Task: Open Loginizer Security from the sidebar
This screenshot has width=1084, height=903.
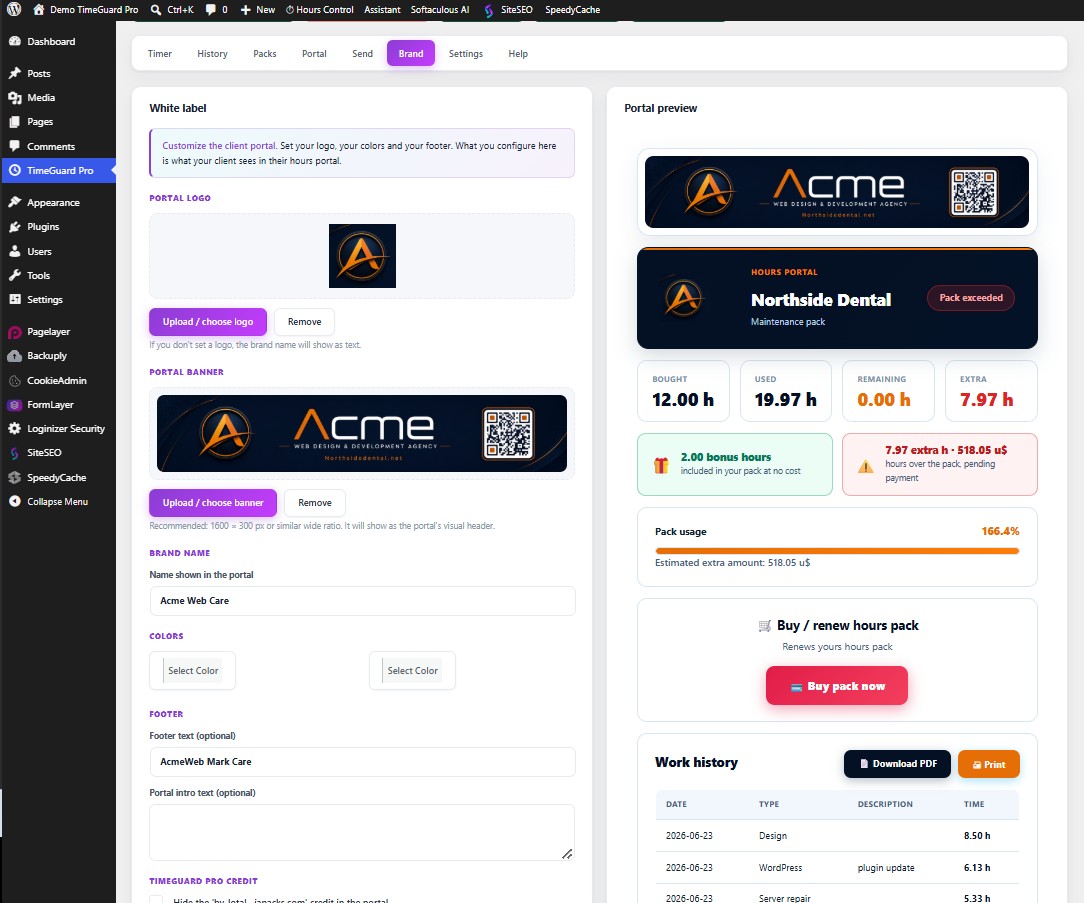Action: 66,429
